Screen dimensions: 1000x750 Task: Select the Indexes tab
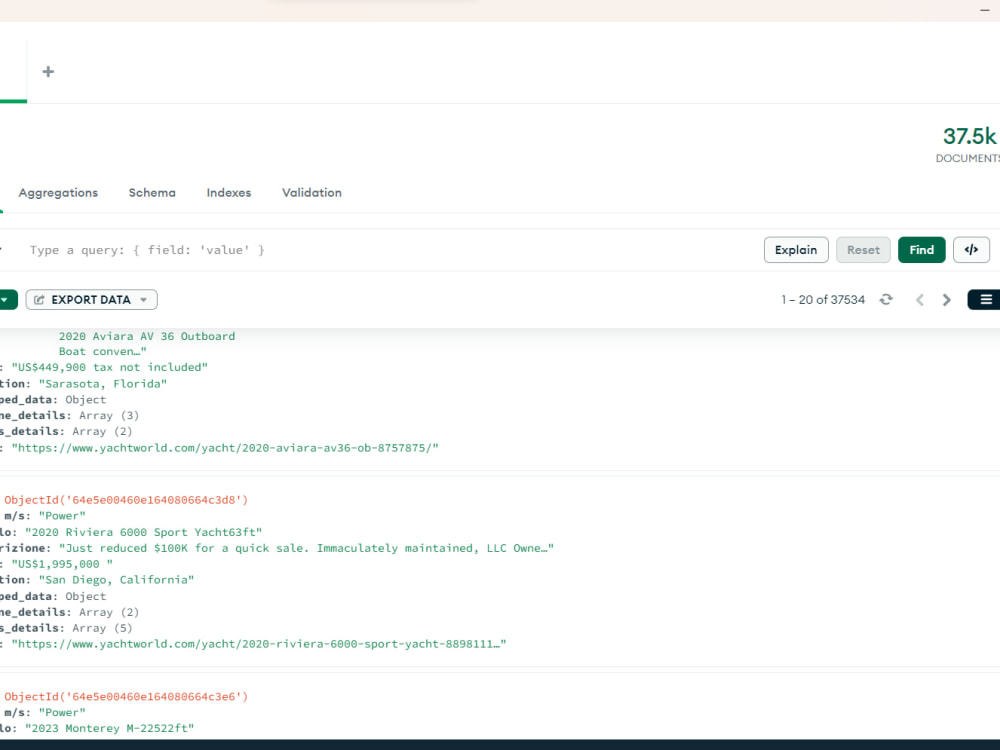click(x=228, y=192)
